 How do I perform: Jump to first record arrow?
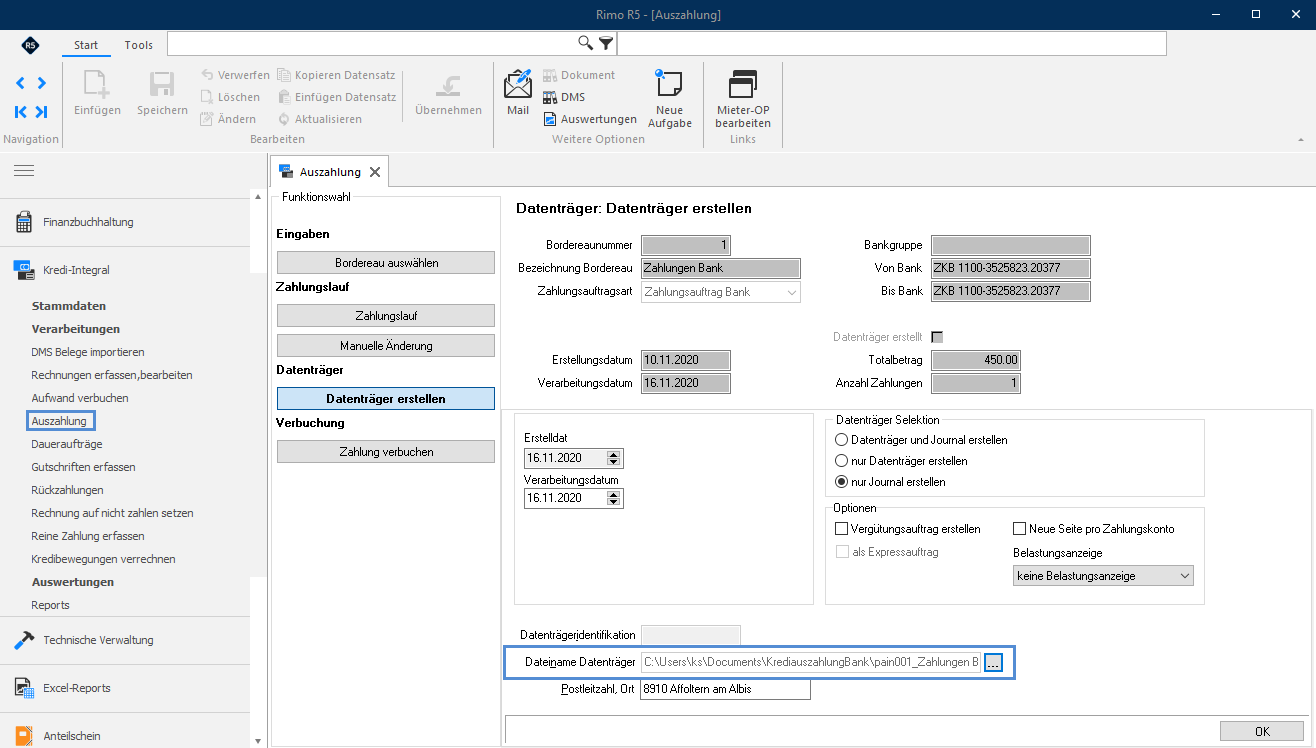pyautogui.click(x=21, y=111)
